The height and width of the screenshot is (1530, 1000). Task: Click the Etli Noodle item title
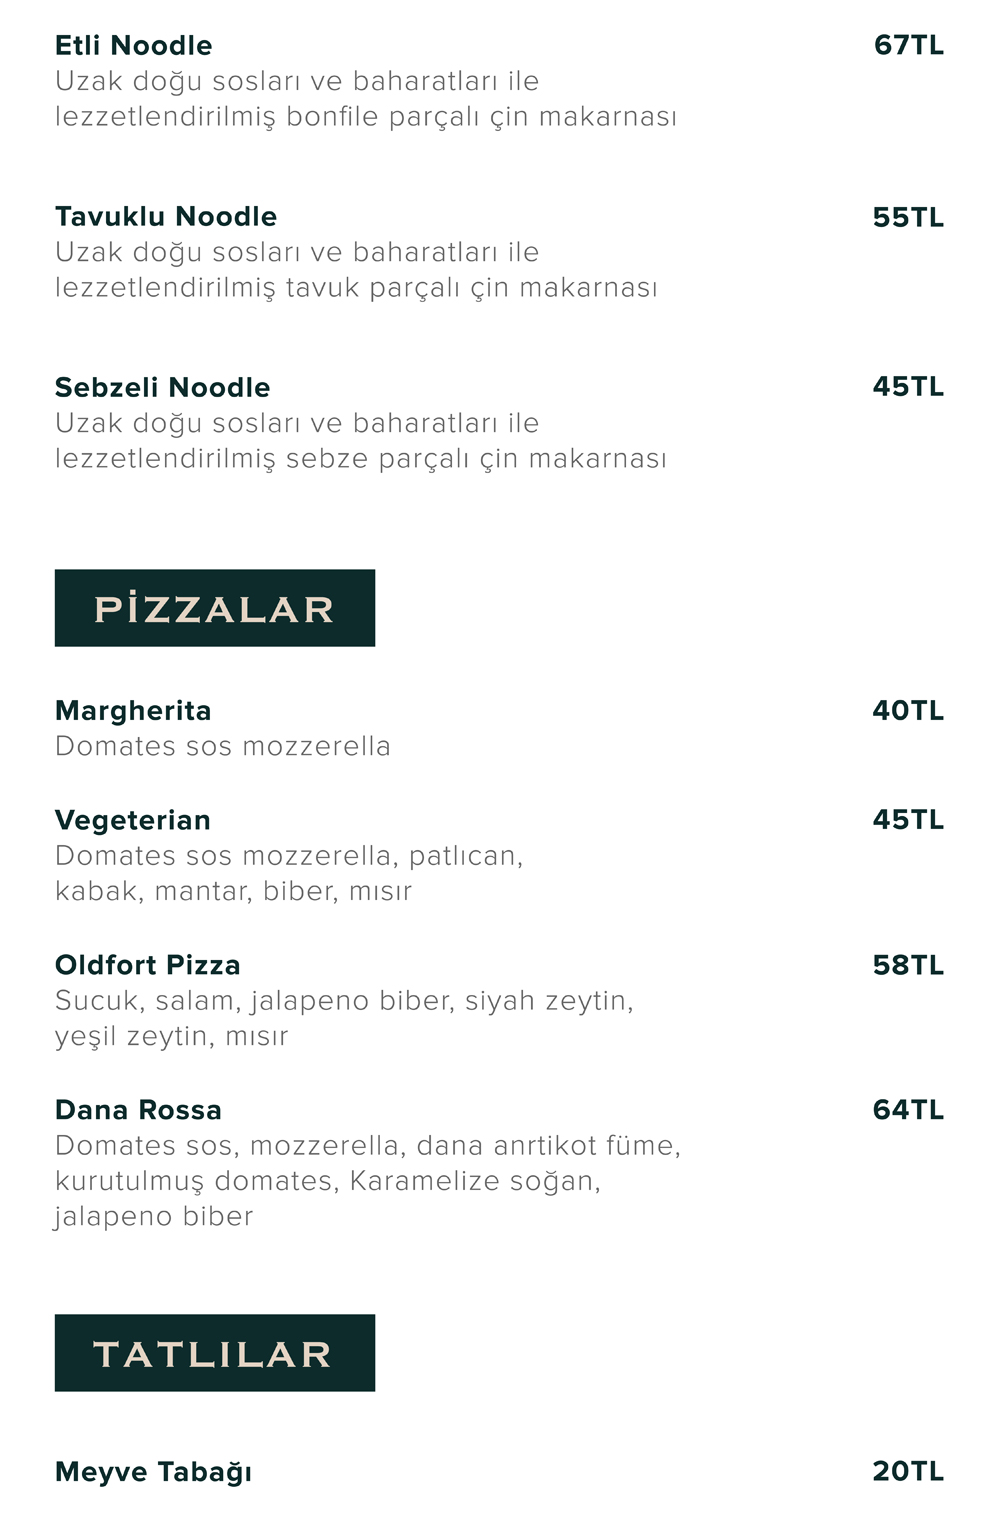click(x=133, y=46)
